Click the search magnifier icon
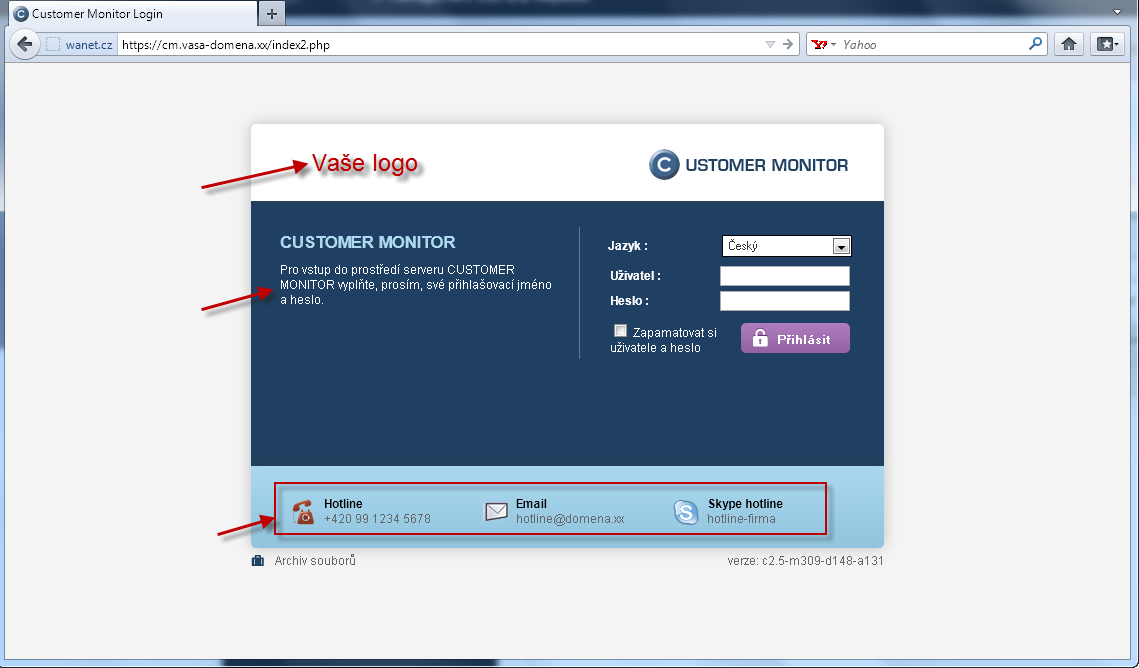Viewport: 1139px width, 668px height. click(x=1036, y=44)
